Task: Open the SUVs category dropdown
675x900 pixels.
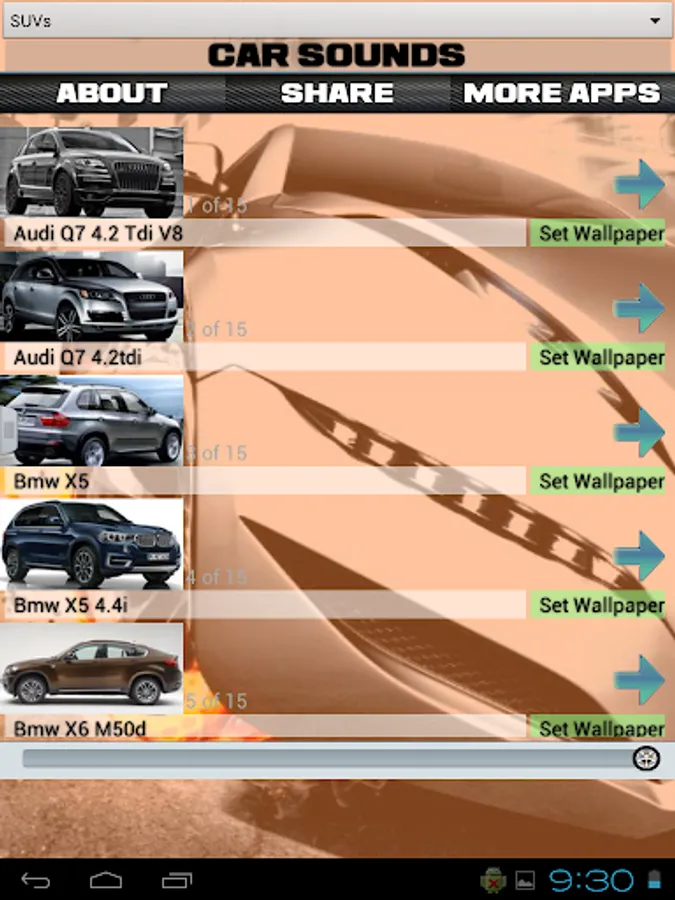Action: click(x=337, y=21)
